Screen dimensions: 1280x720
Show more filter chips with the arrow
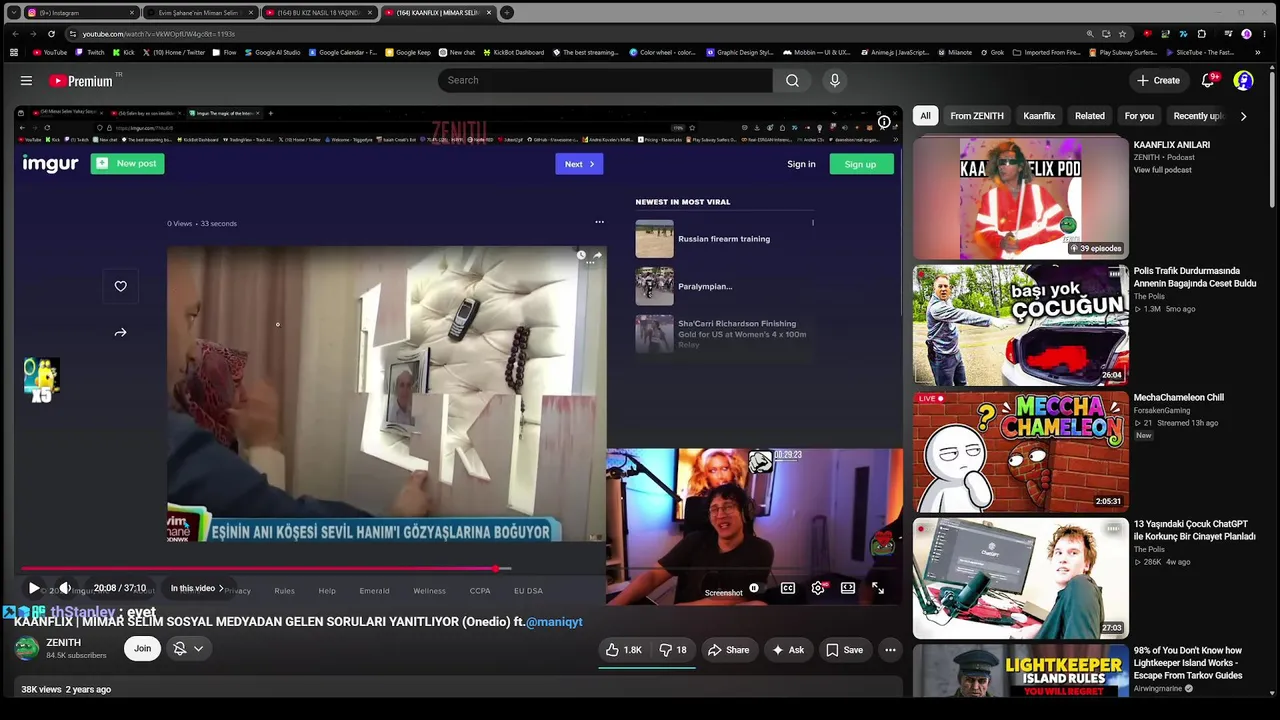[x=1243, y=116]
